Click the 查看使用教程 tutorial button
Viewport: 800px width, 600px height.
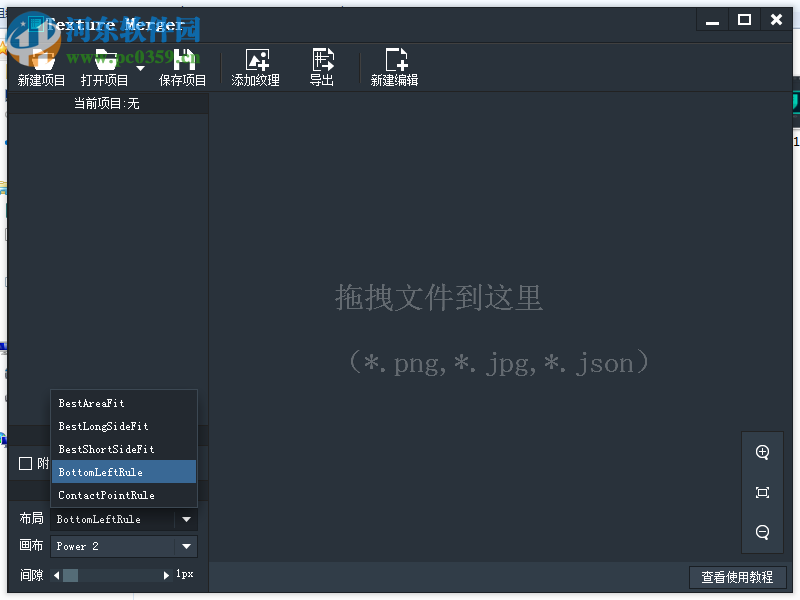pos(738,577)
